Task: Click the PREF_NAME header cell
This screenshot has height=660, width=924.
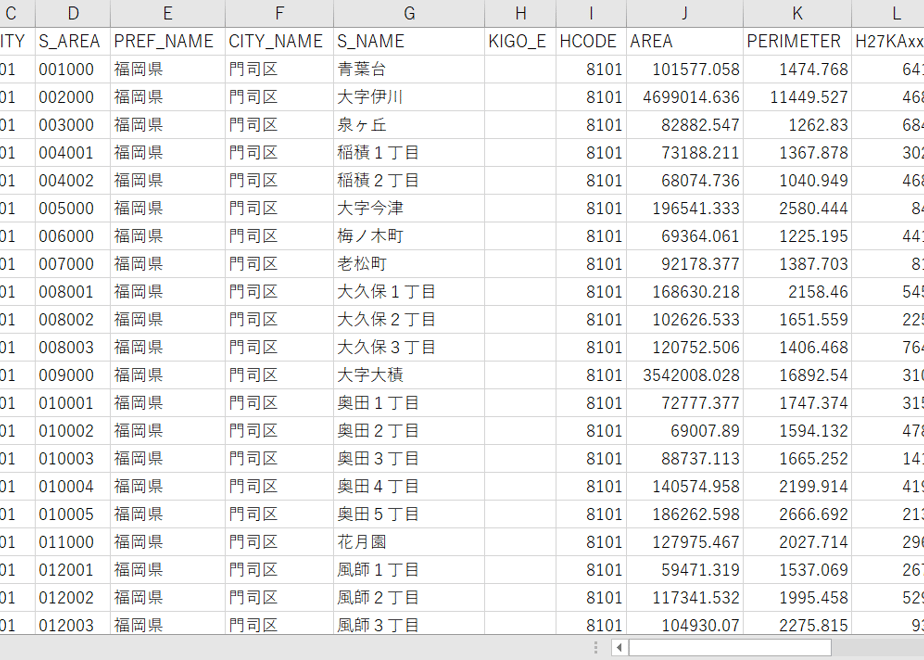Action: point(168,41)
